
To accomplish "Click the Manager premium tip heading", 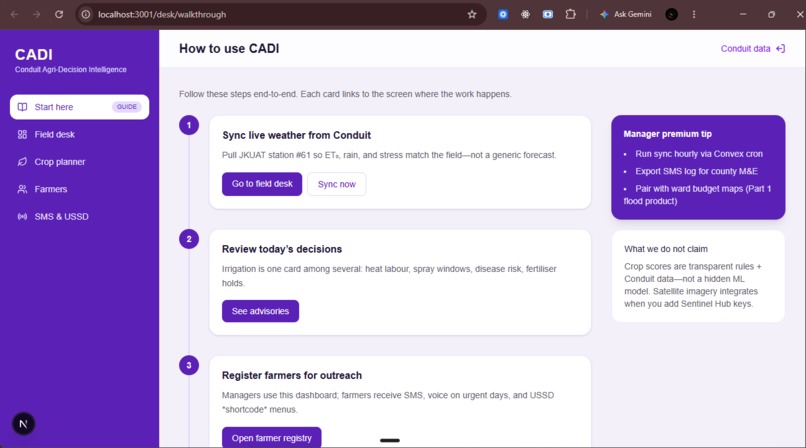I will click(667, 134).
